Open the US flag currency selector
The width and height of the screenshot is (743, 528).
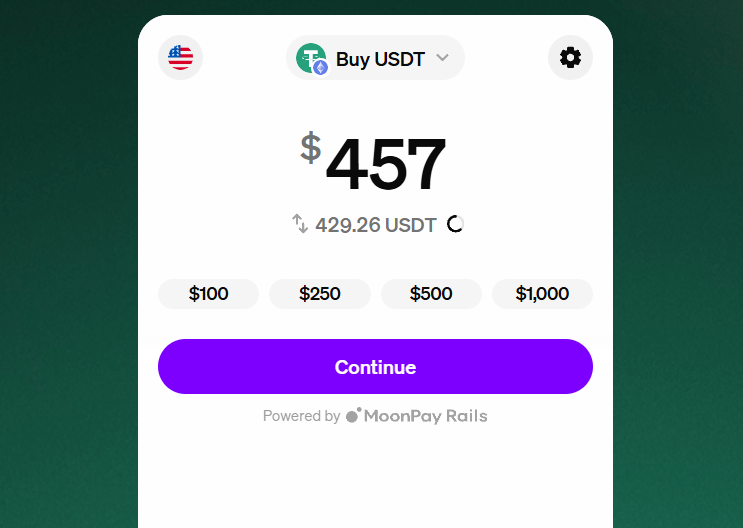tap(181, 57)
